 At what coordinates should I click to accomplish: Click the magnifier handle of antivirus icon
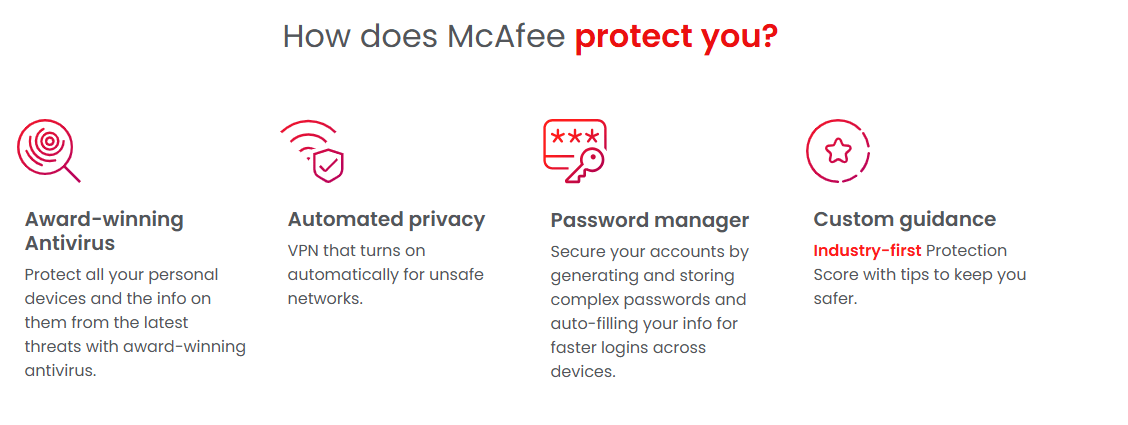[x=71, y=173]
